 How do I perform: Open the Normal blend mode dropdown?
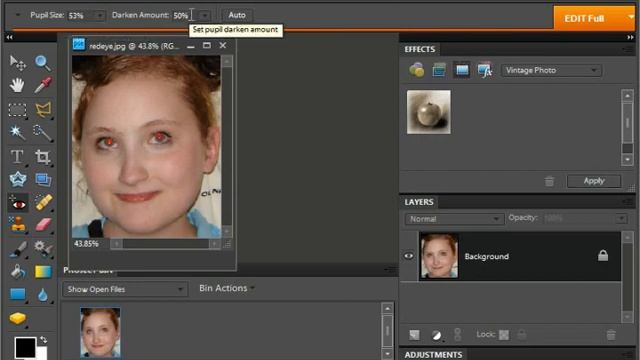click(454, 219)
